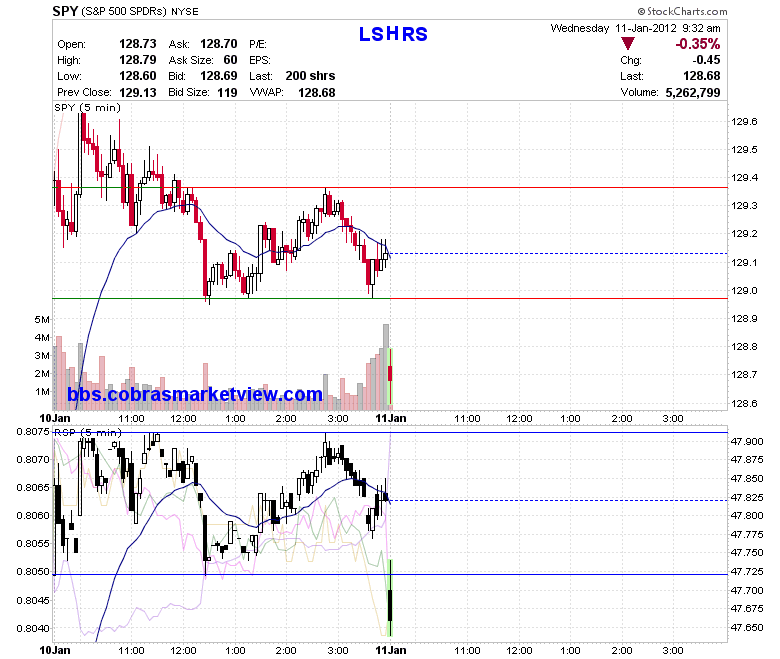Click the SPY ticker symbol title
Screen dimensions: 780x659
[65, 10]
